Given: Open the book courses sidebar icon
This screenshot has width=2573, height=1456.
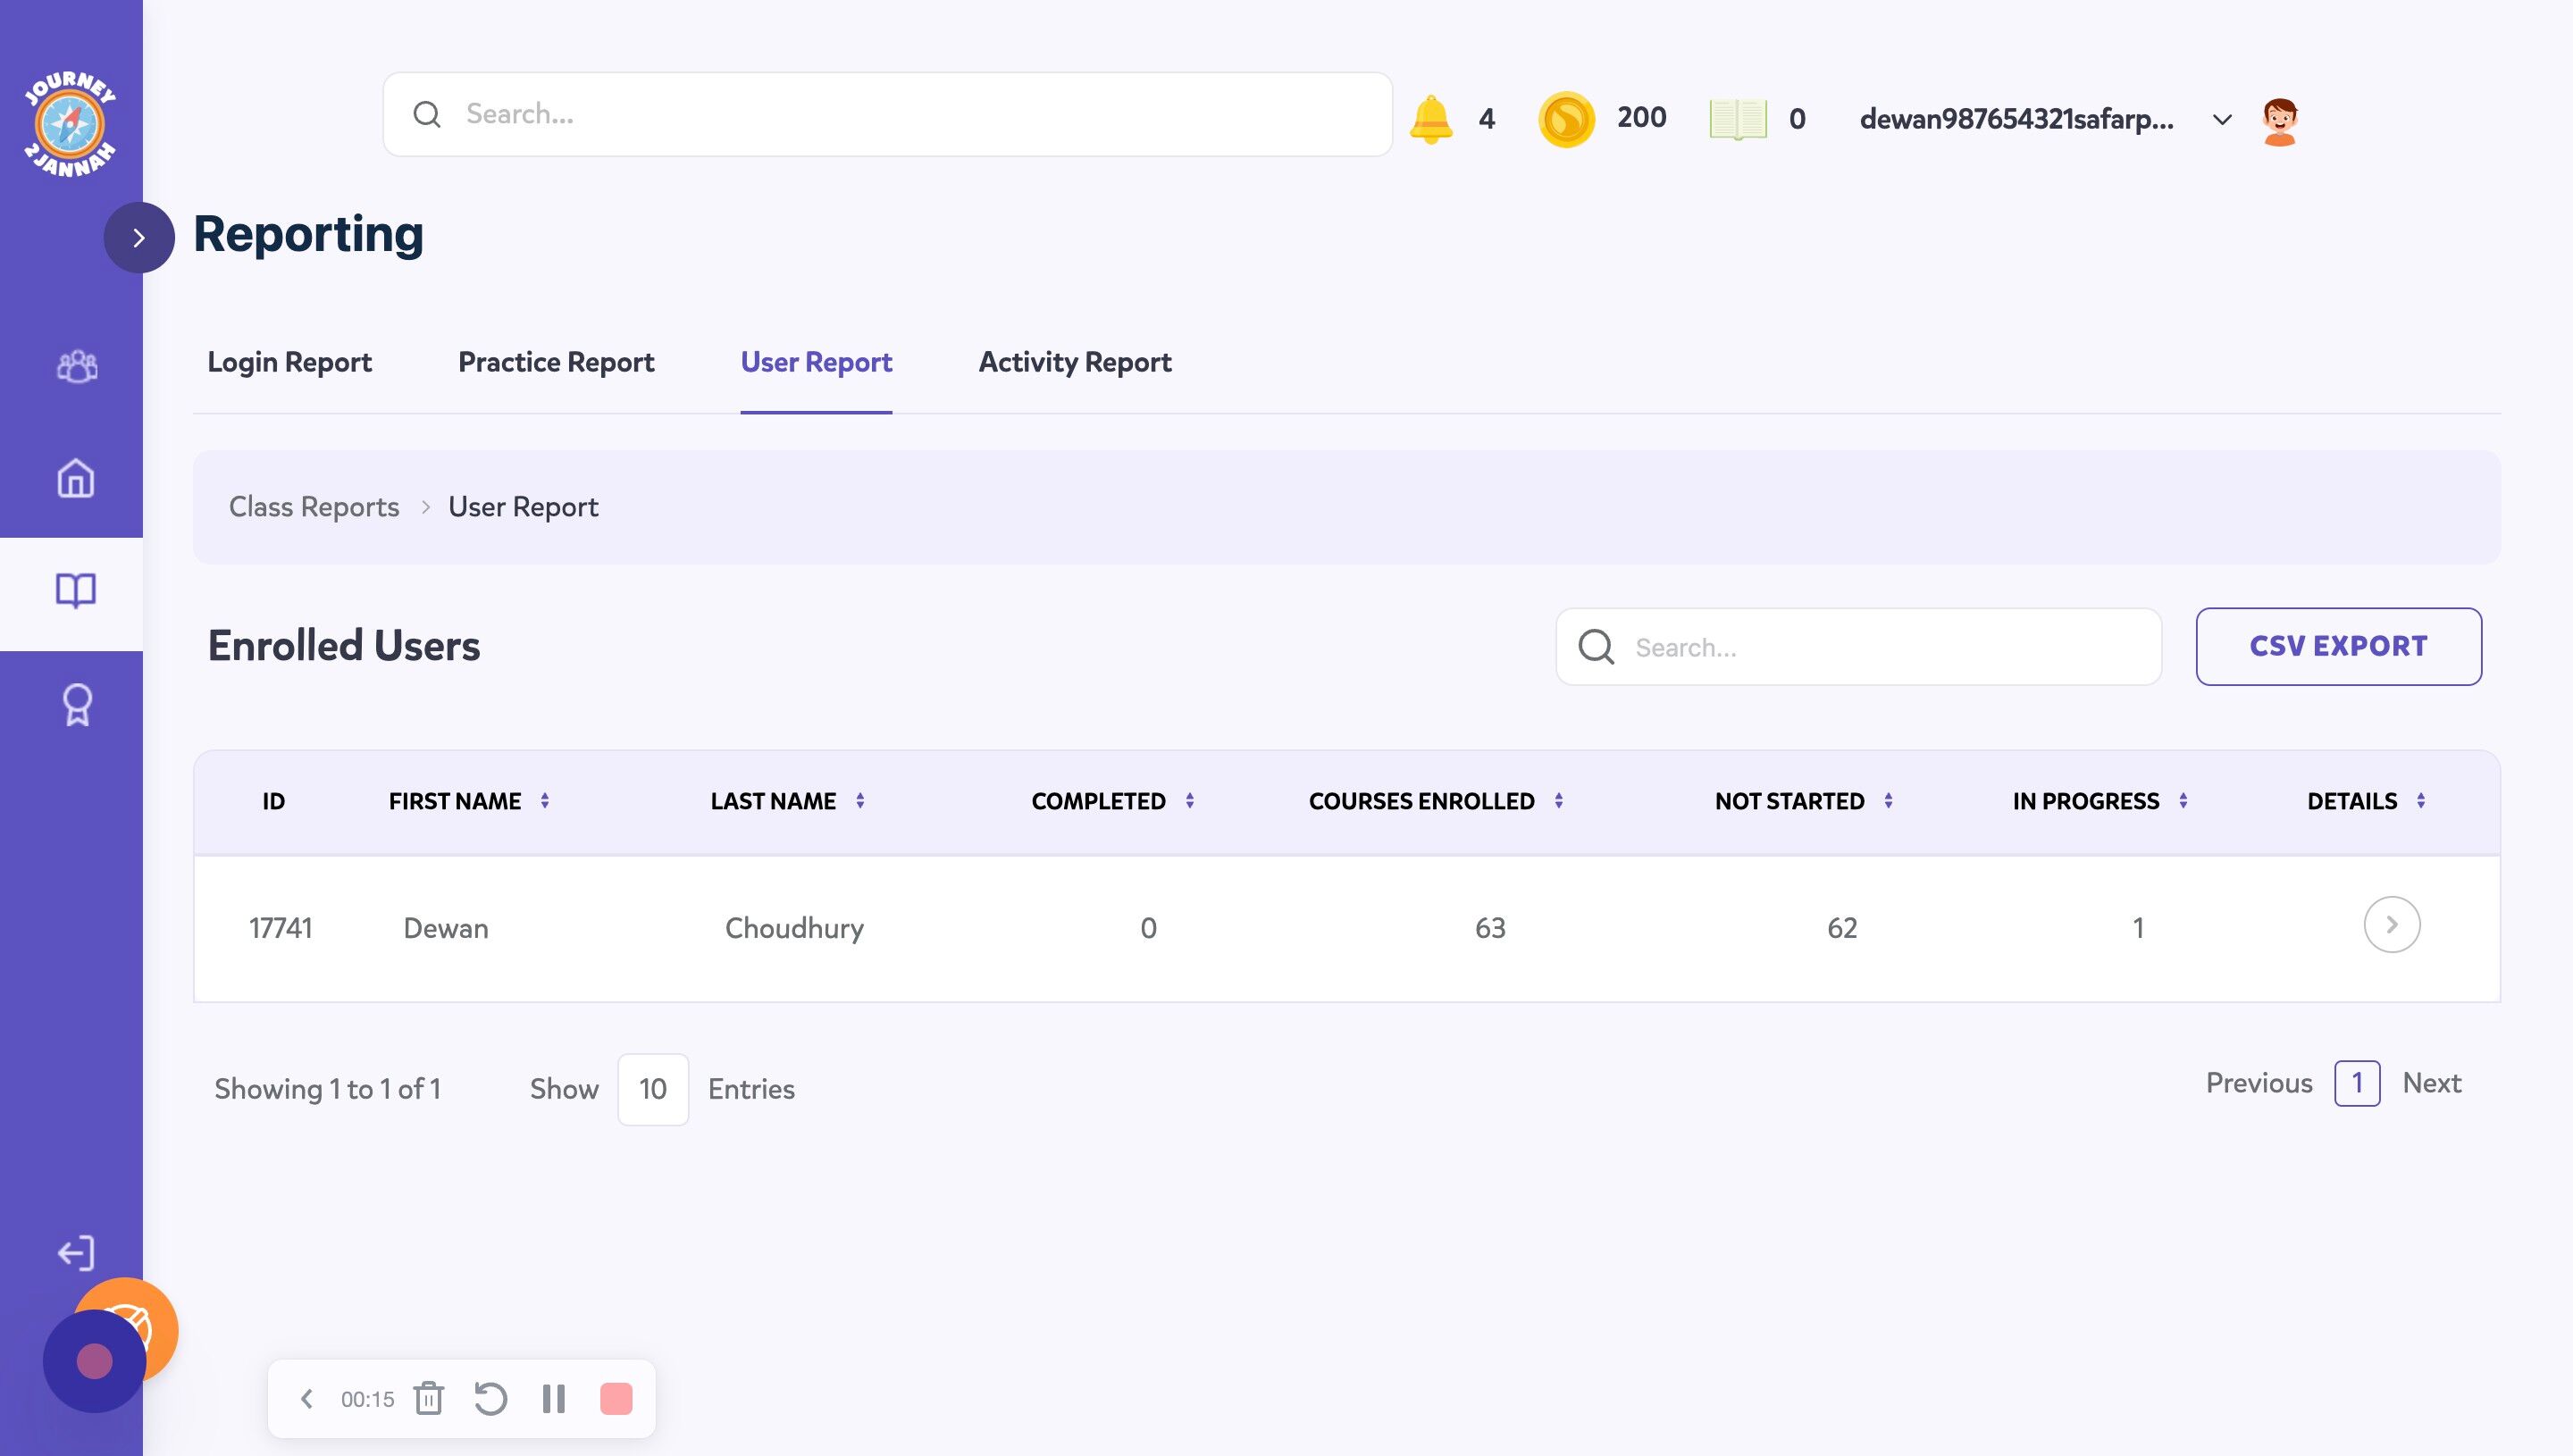Looking at the screenshot, I should [76, 591].
